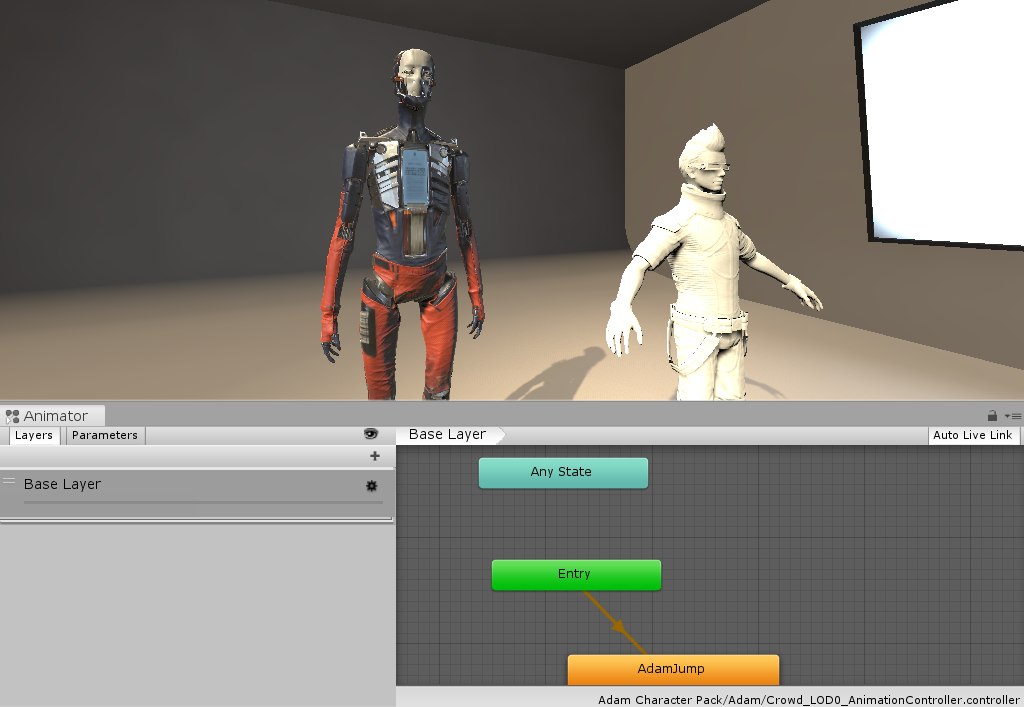The width and height of the screenshot is (1024, 707).
Task: Toggle the Auto Live Link button
Action: 972,435
